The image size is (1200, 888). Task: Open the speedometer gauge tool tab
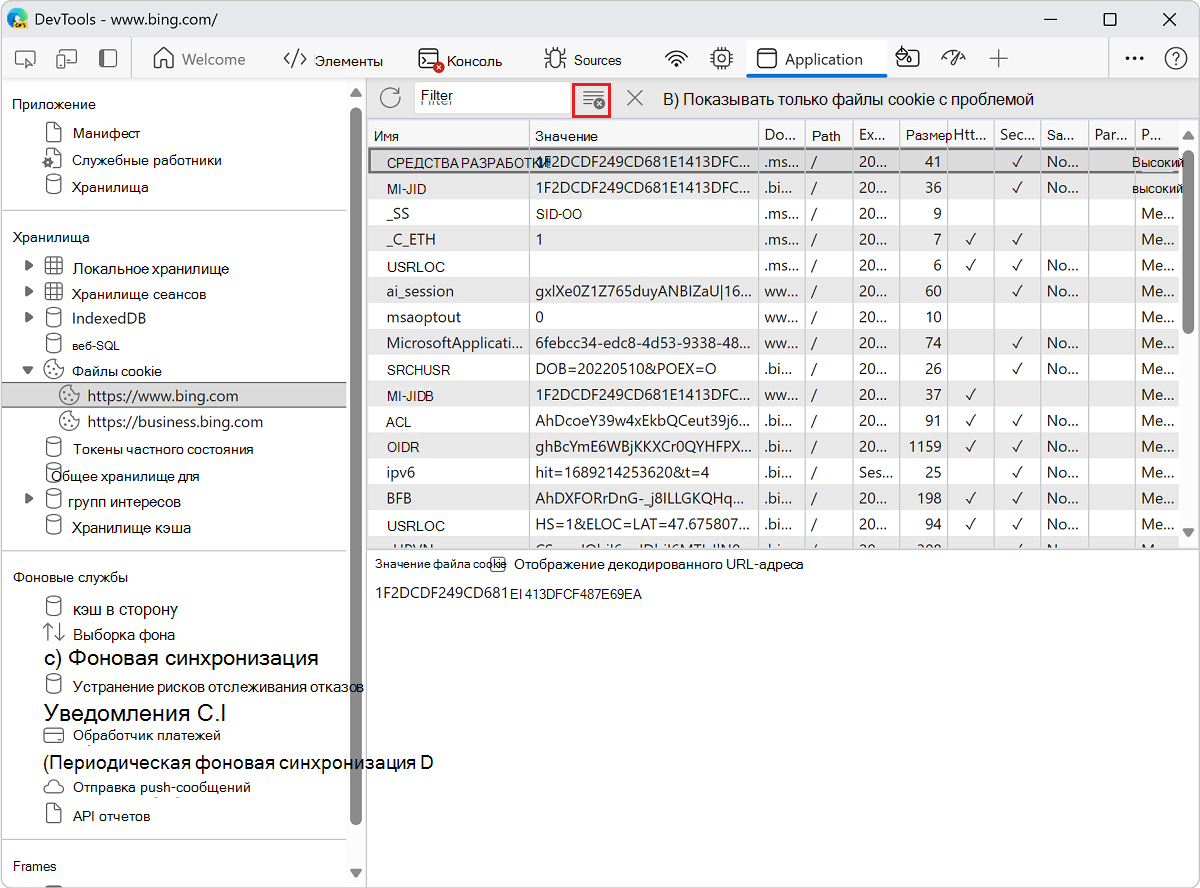(953, 60)
